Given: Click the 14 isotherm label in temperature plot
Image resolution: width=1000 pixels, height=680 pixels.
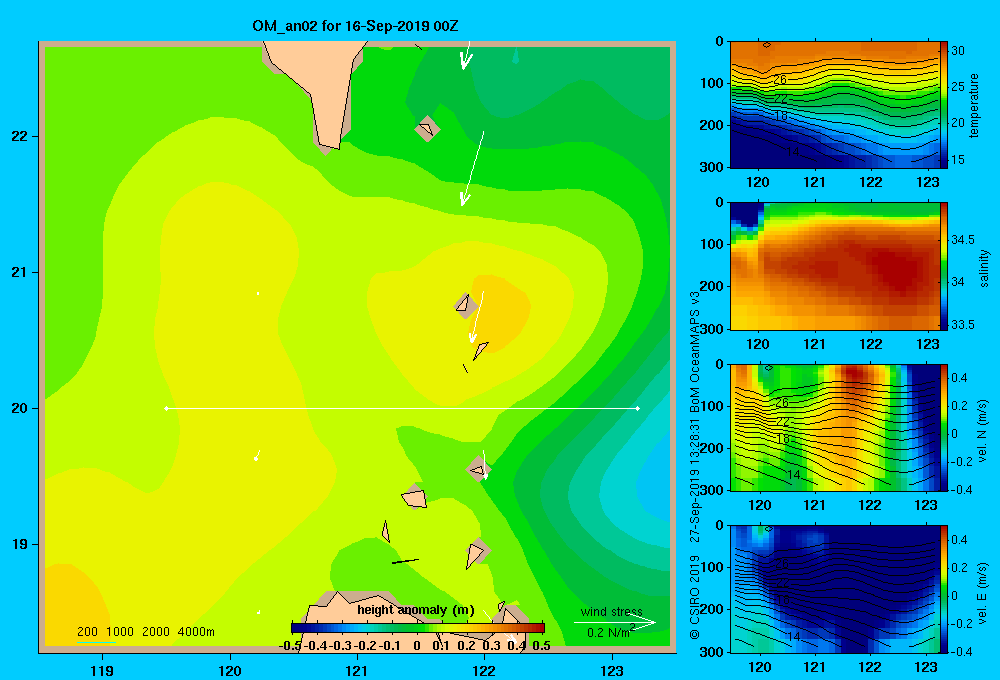Looking at the screenshot, I should [x=793, y=152].
